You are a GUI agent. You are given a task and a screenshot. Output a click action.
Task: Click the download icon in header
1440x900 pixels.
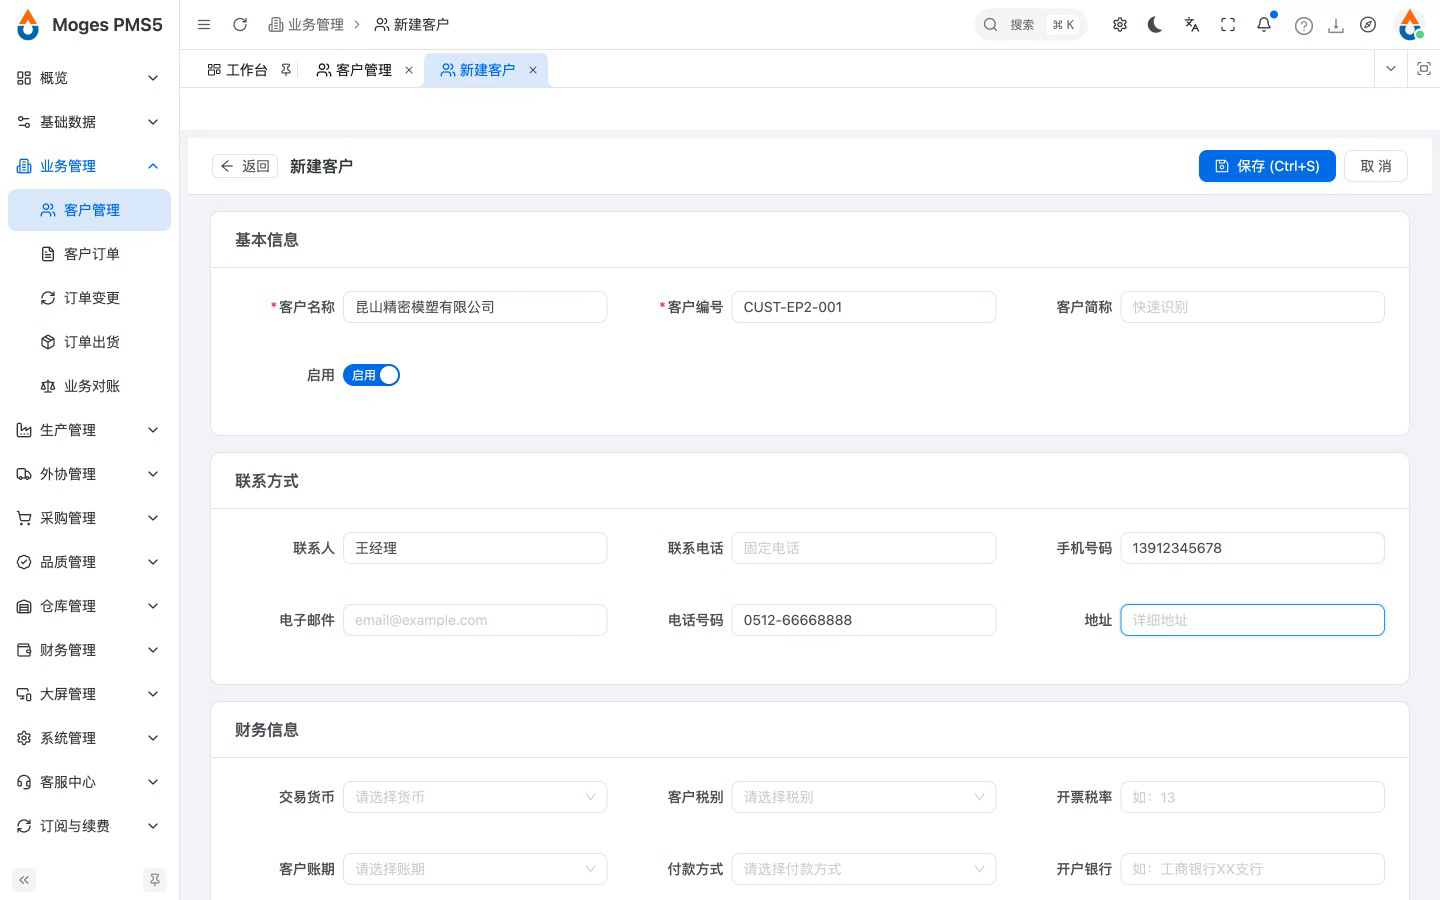click(x=1336, y=25)
